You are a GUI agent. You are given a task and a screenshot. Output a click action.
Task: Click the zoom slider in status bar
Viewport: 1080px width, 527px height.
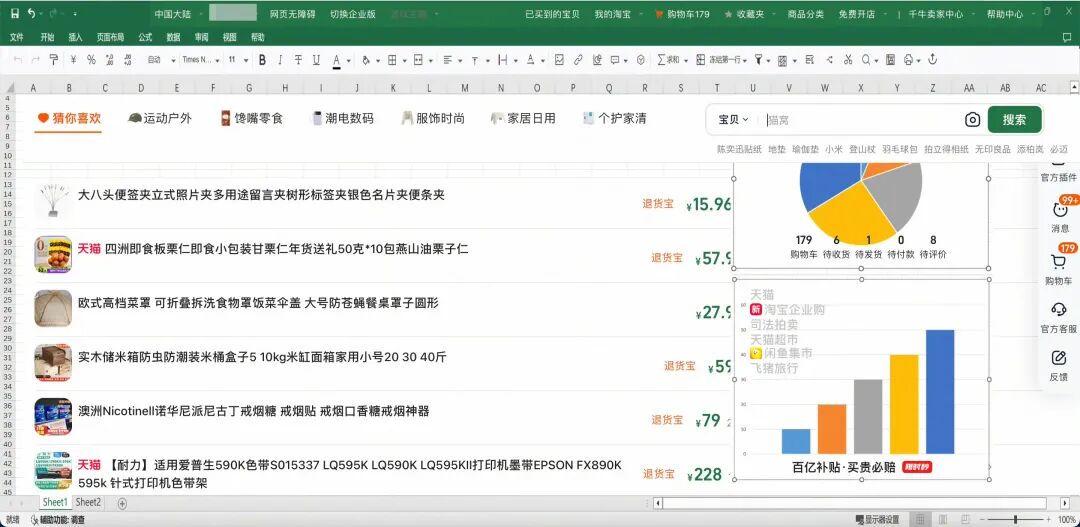pos(1015,519)
